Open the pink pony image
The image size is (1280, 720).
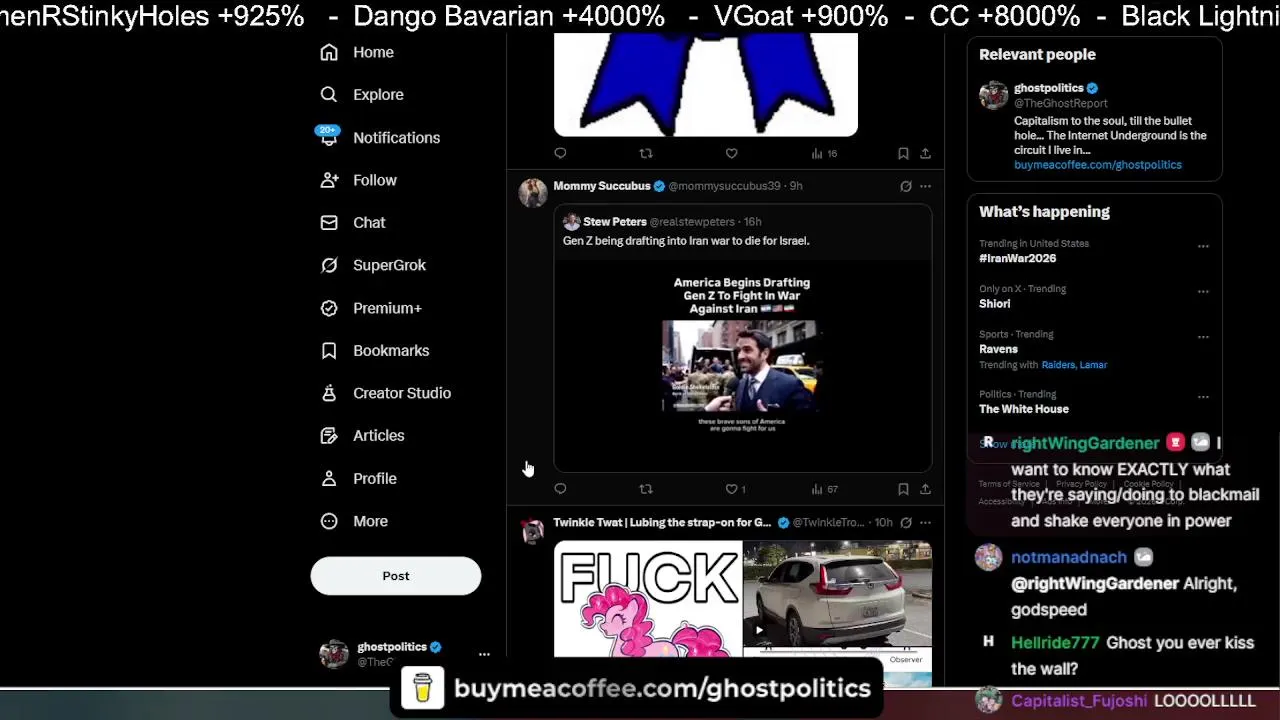click(648, 599)
